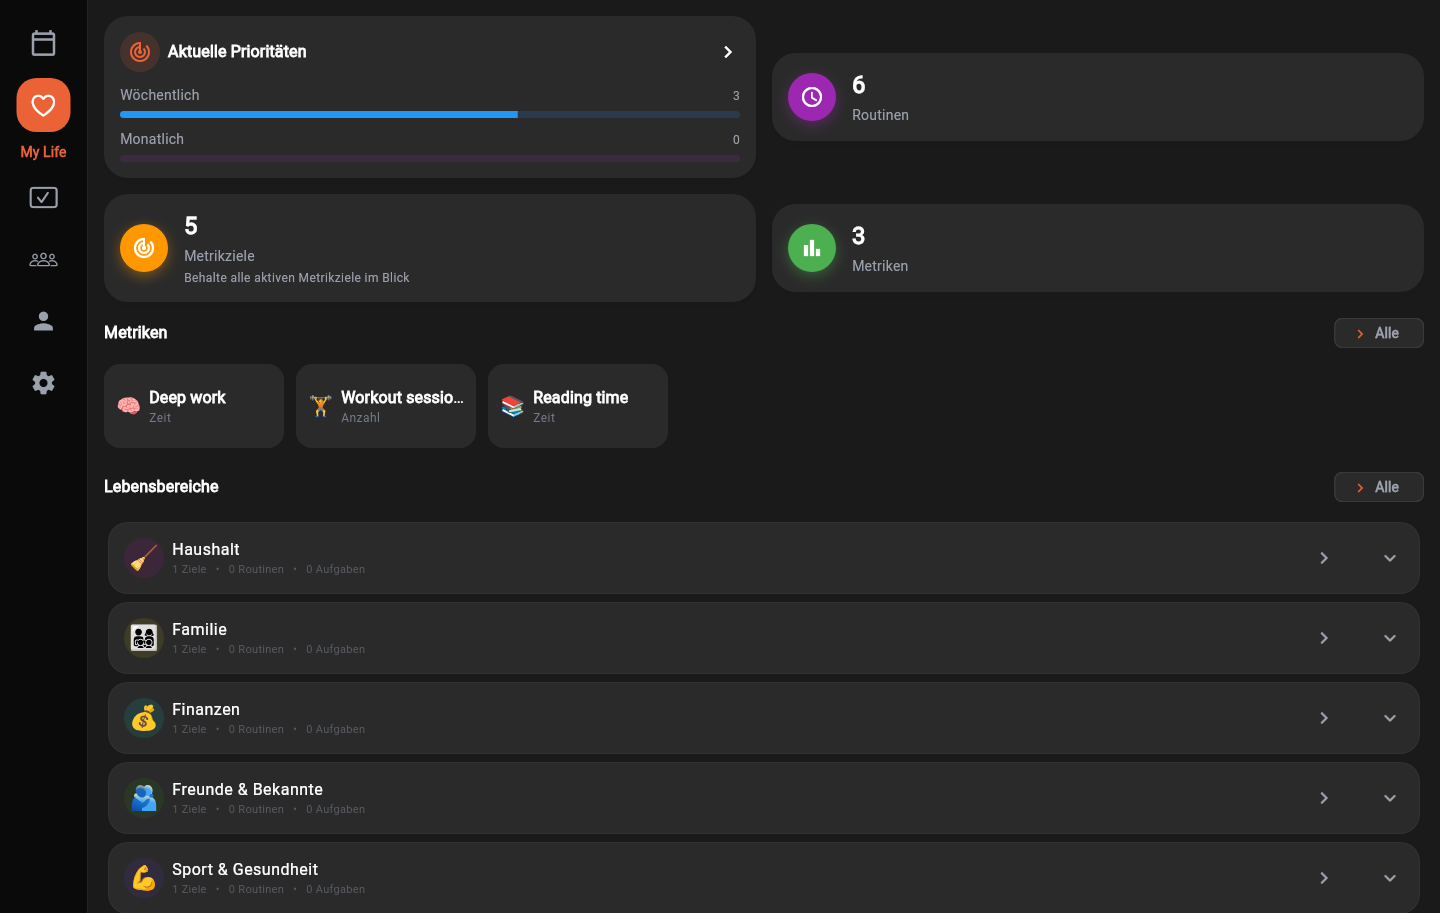Click the Aktuelle Prioritäten target icon
1440x913 pixels.
pos(140,52)
